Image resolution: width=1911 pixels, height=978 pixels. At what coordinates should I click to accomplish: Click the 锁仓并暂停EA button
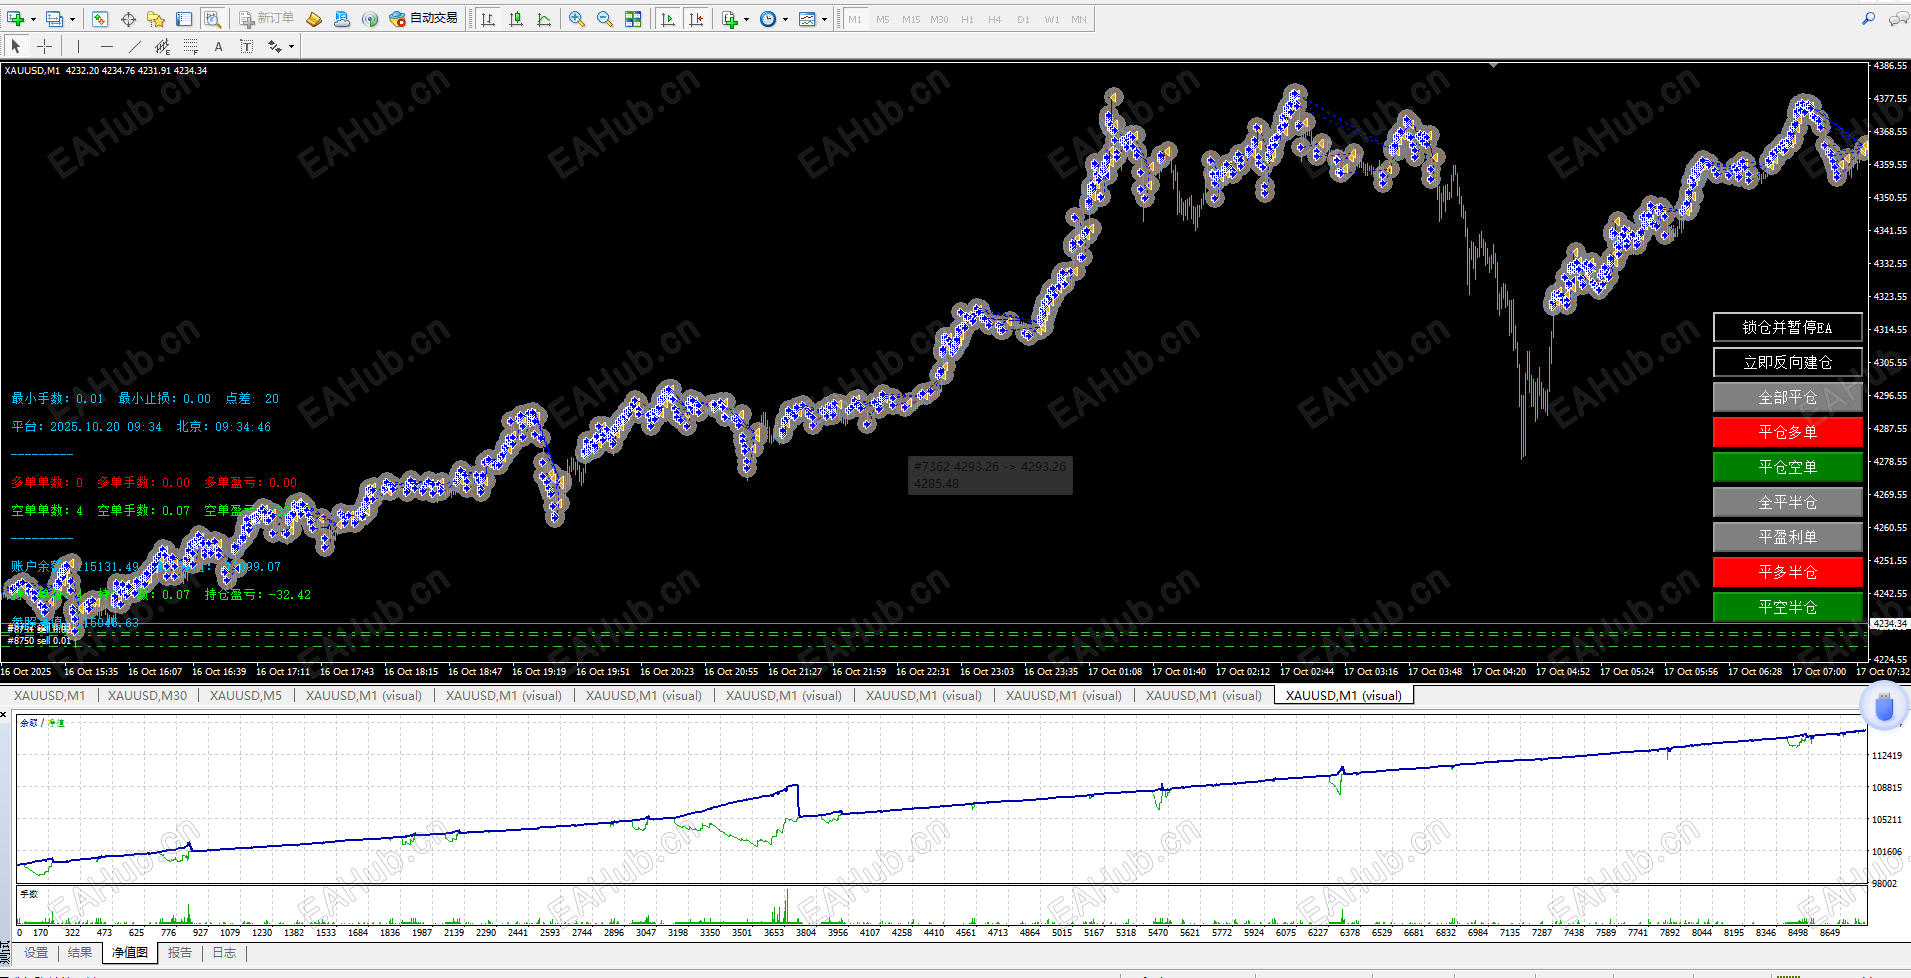pyautogui.click(x=1788, y=327)
